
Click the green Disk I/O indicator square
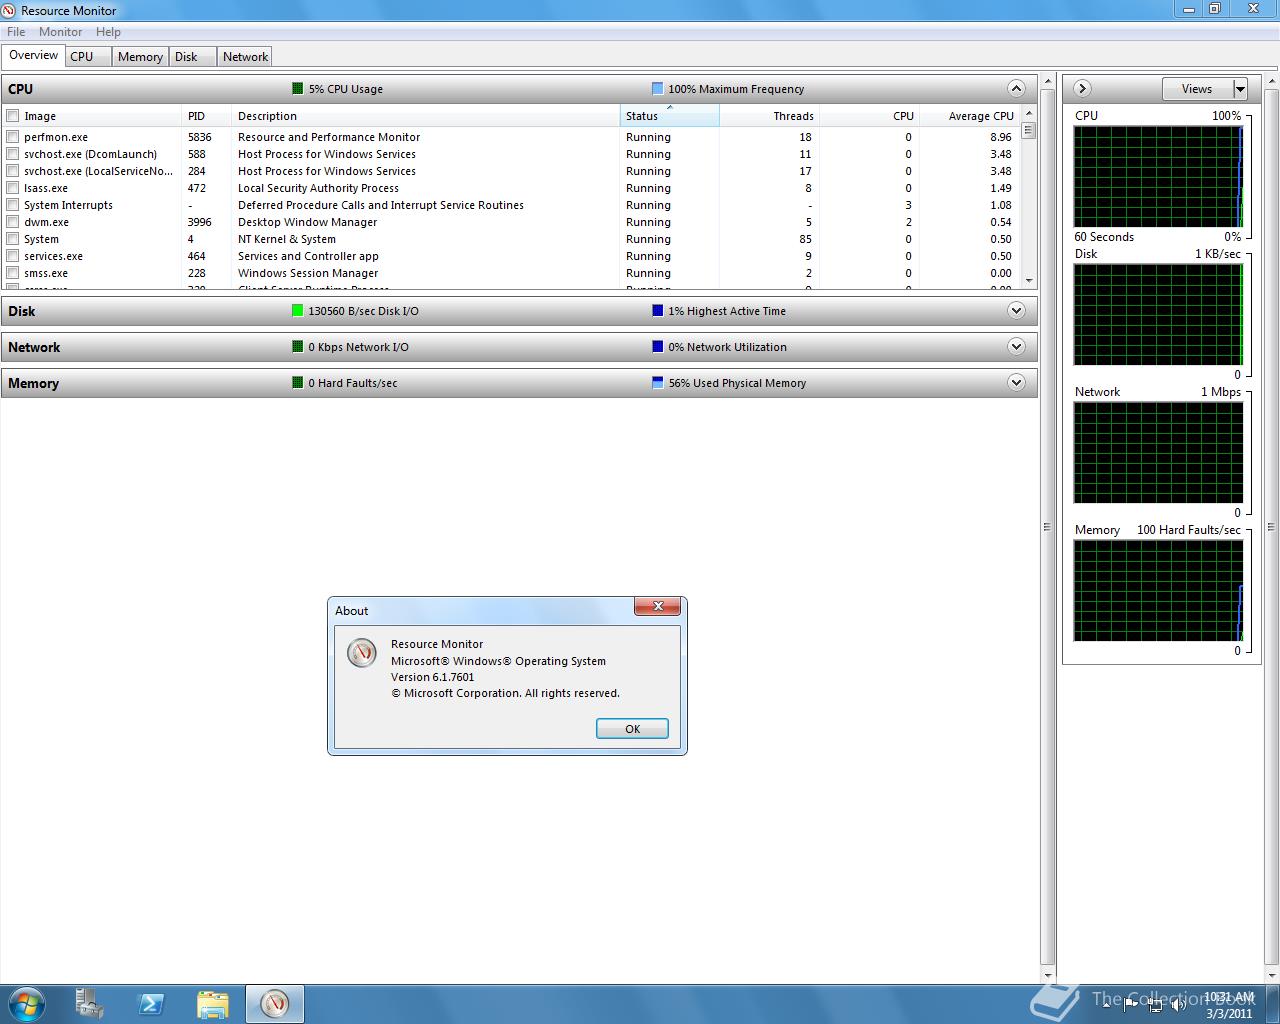297,310
